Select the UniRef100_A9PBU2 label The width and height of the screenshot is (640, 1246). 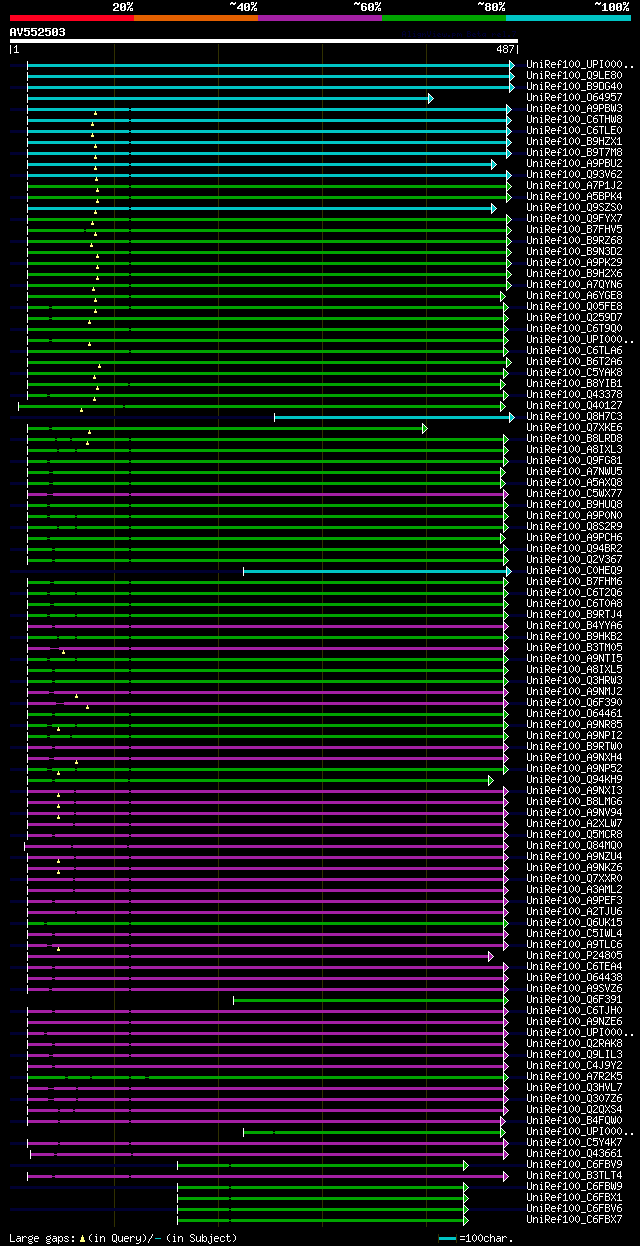574,163
